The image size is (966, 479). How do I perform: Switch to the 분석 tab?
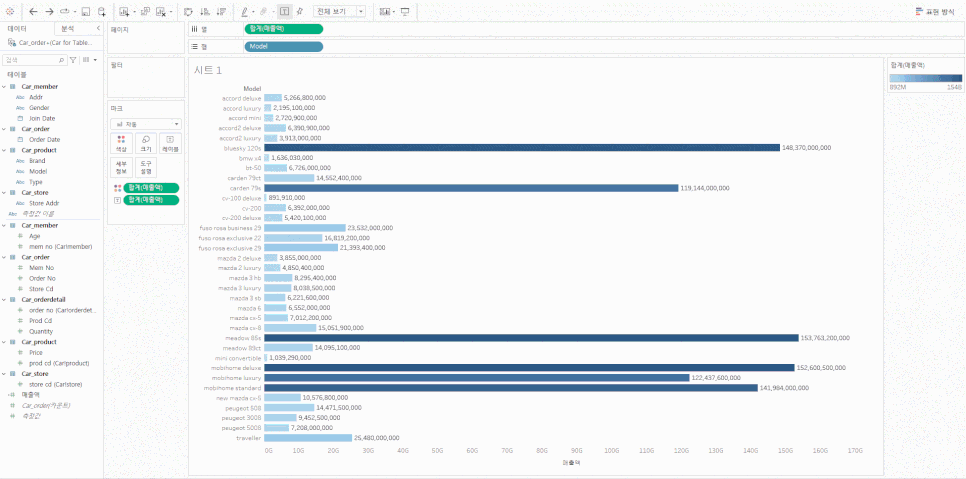(x=67, y=28)
